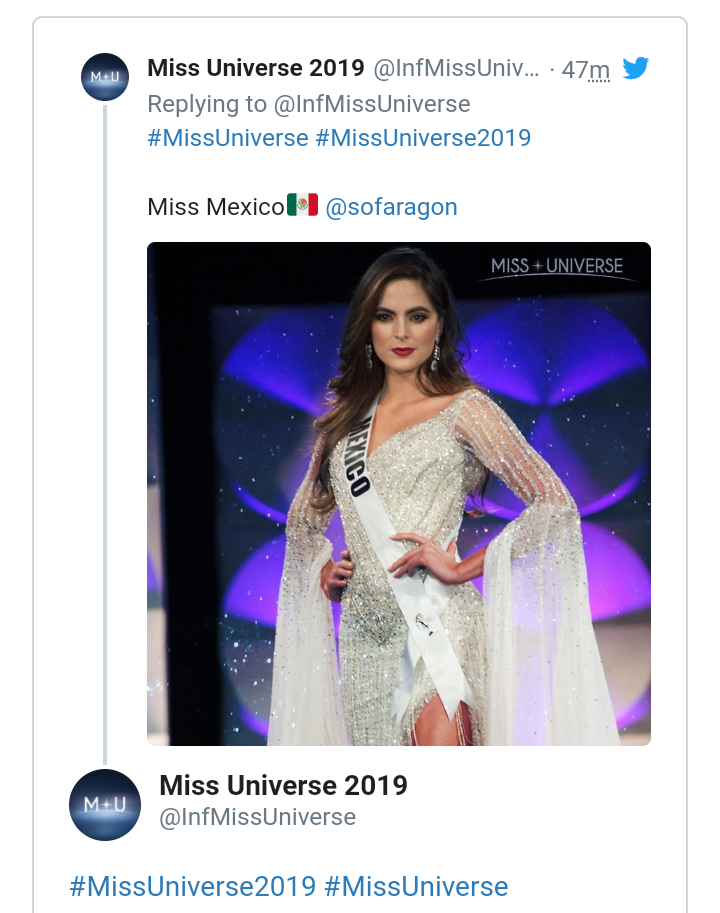Select the last #MissUniverse hashtag in the main tweet

416,886
